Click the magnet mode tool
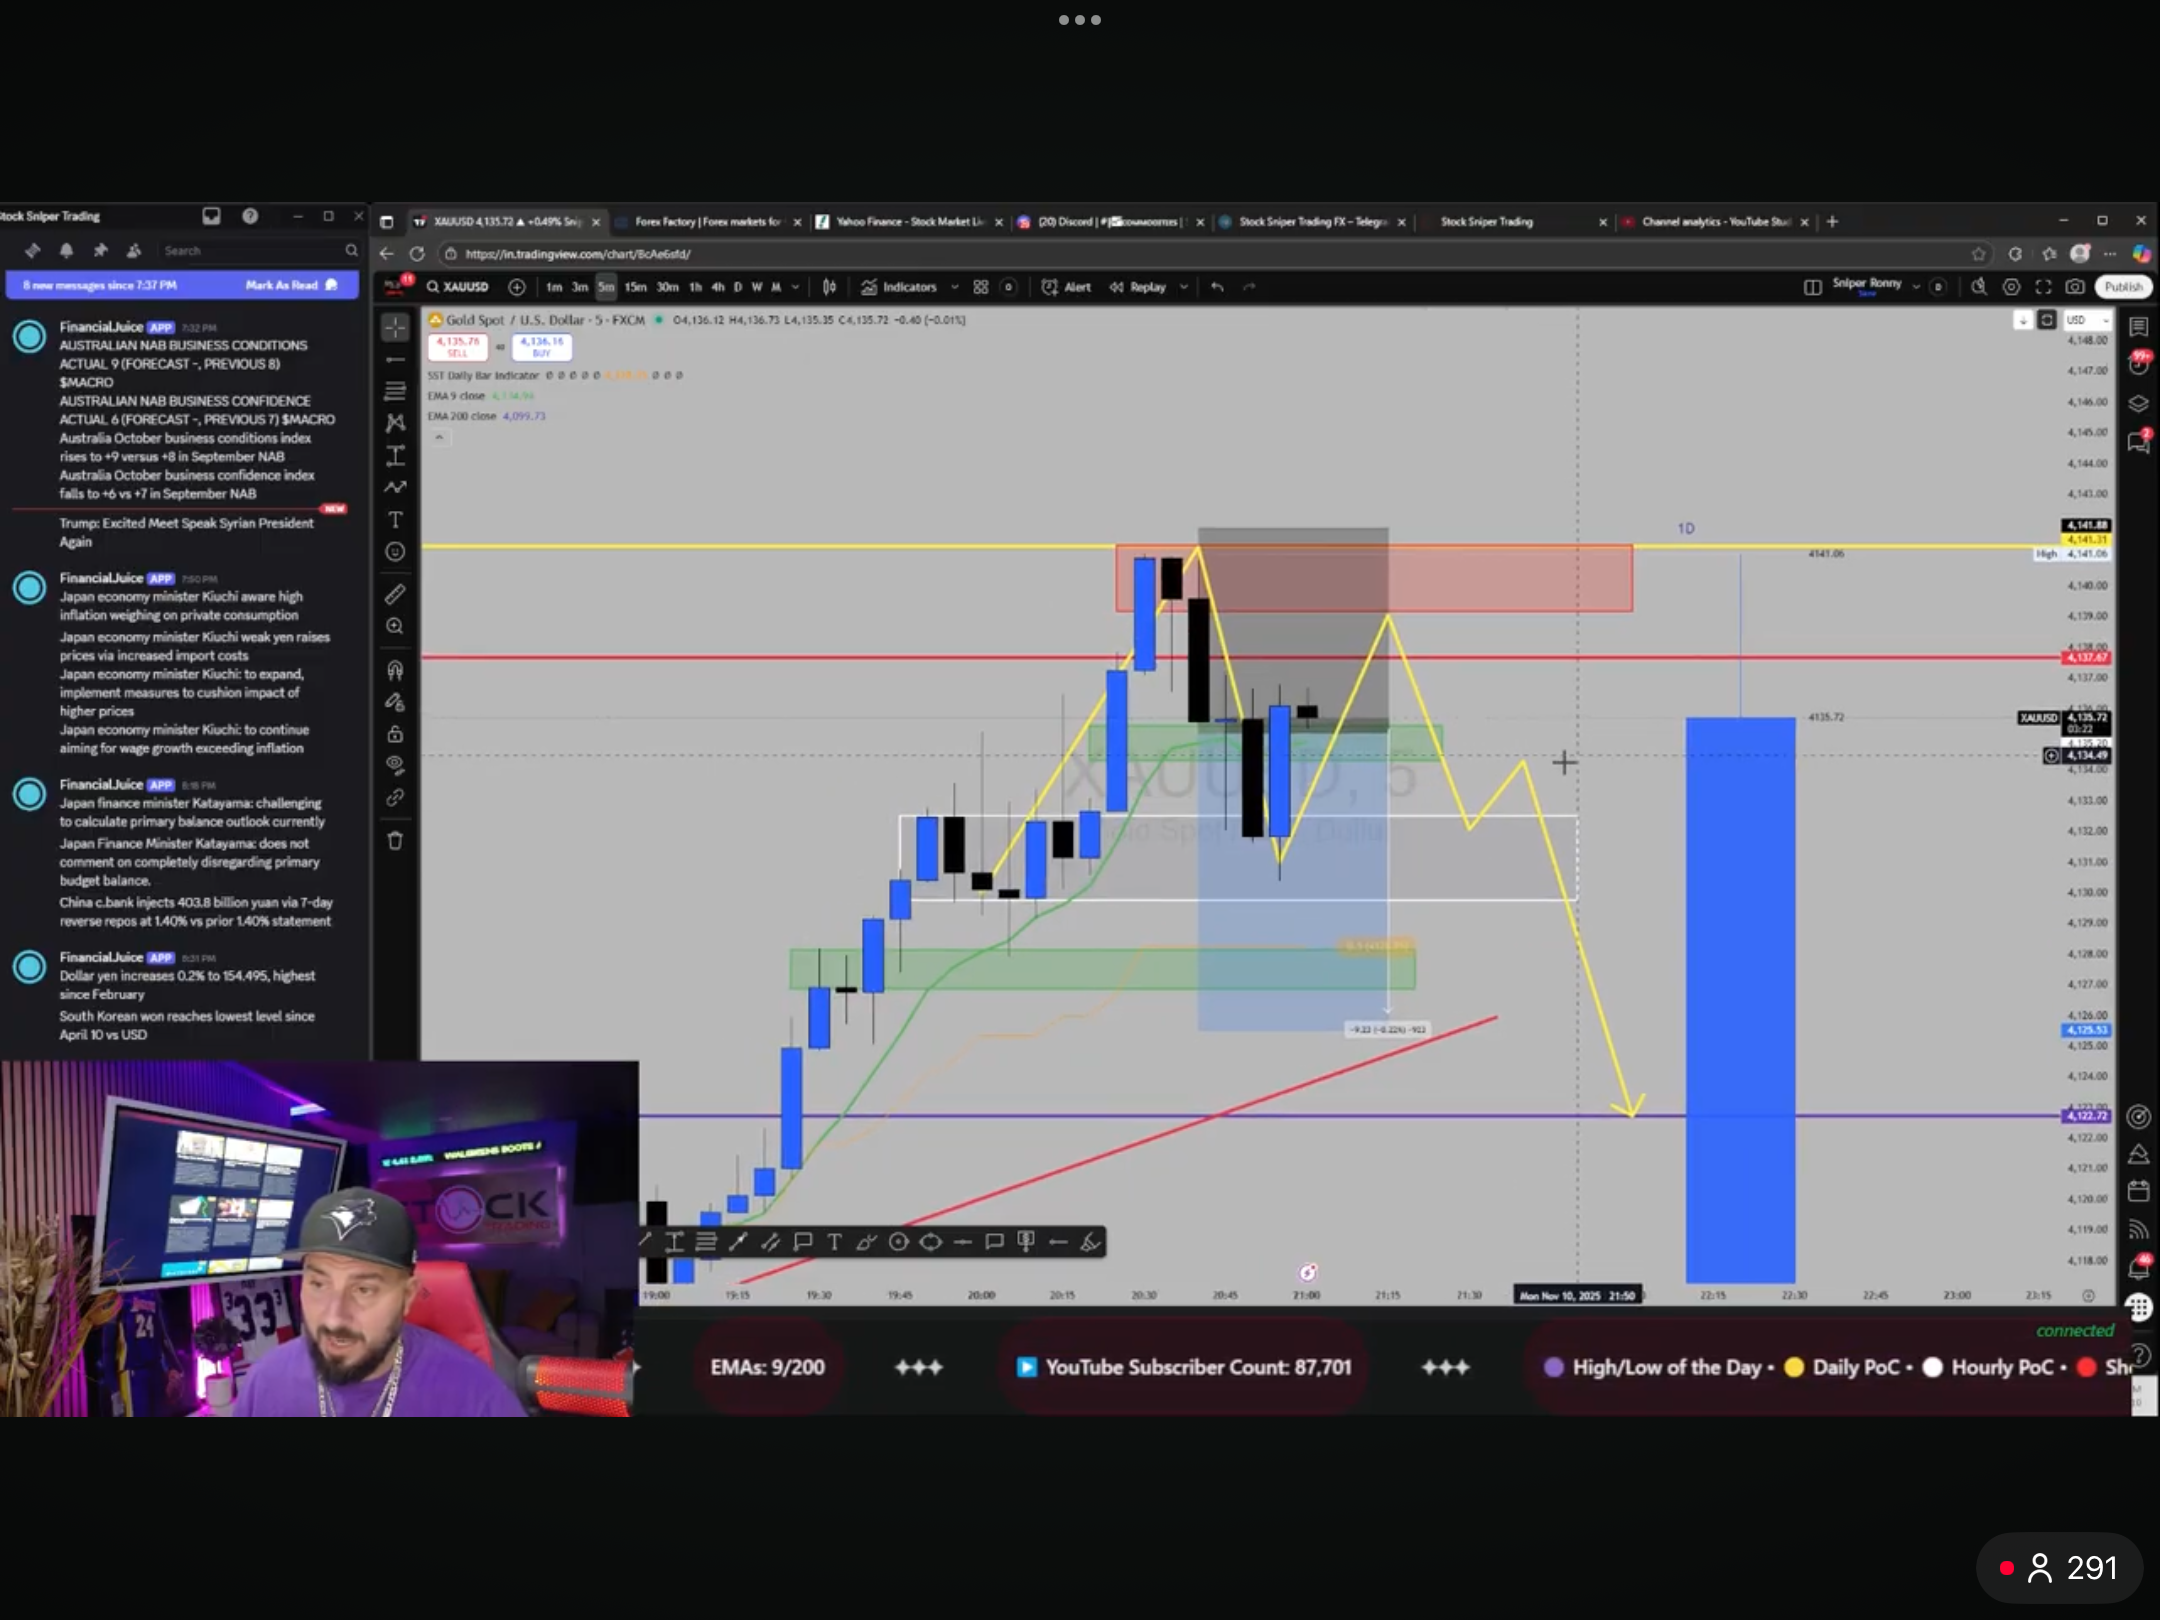Viewport: 2160px width, 1620px height. tap(395, 670)
